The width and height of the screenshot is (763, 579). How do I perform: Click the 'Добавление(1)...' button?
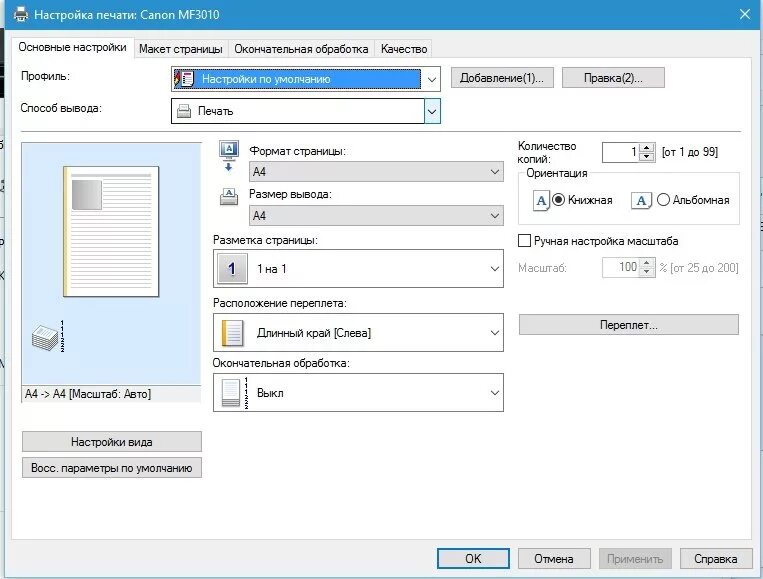502,78
